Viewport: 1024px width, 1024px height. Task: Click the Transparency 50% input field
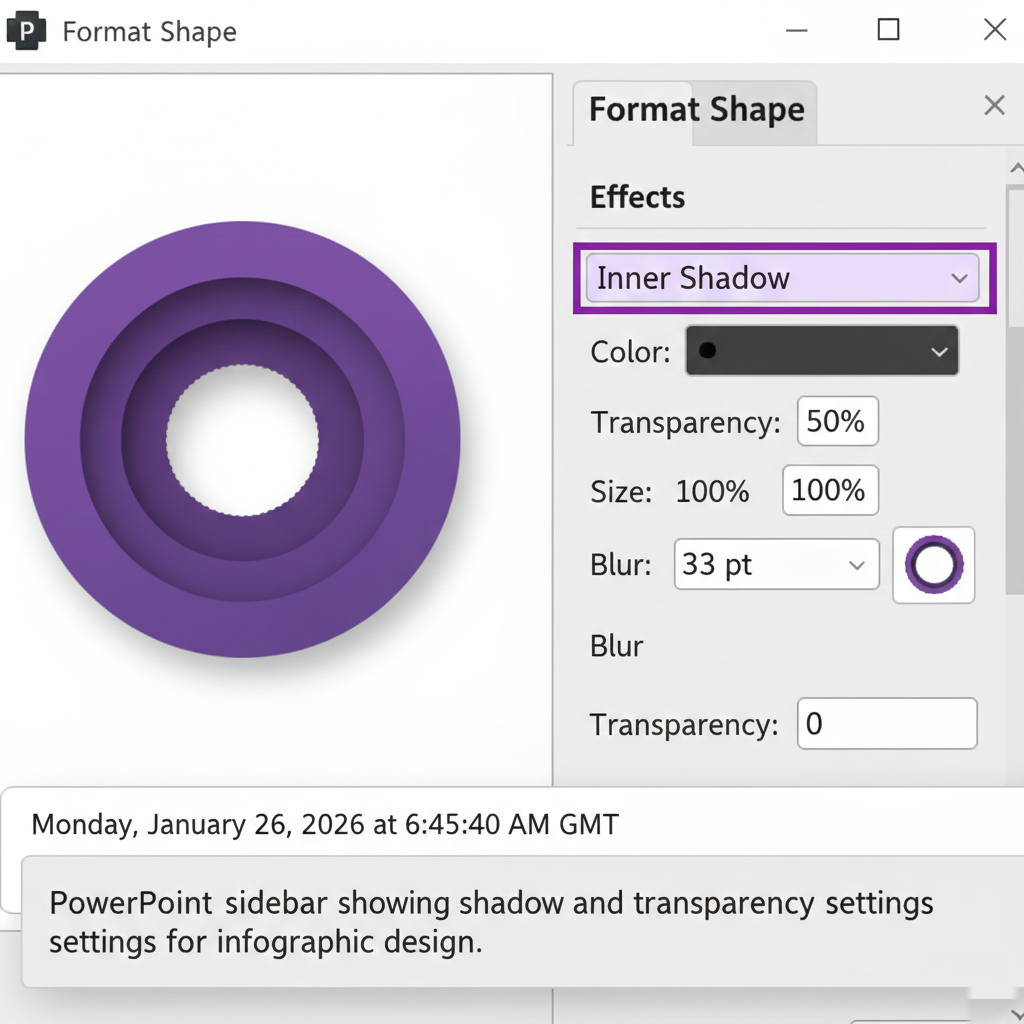point(837,421)
